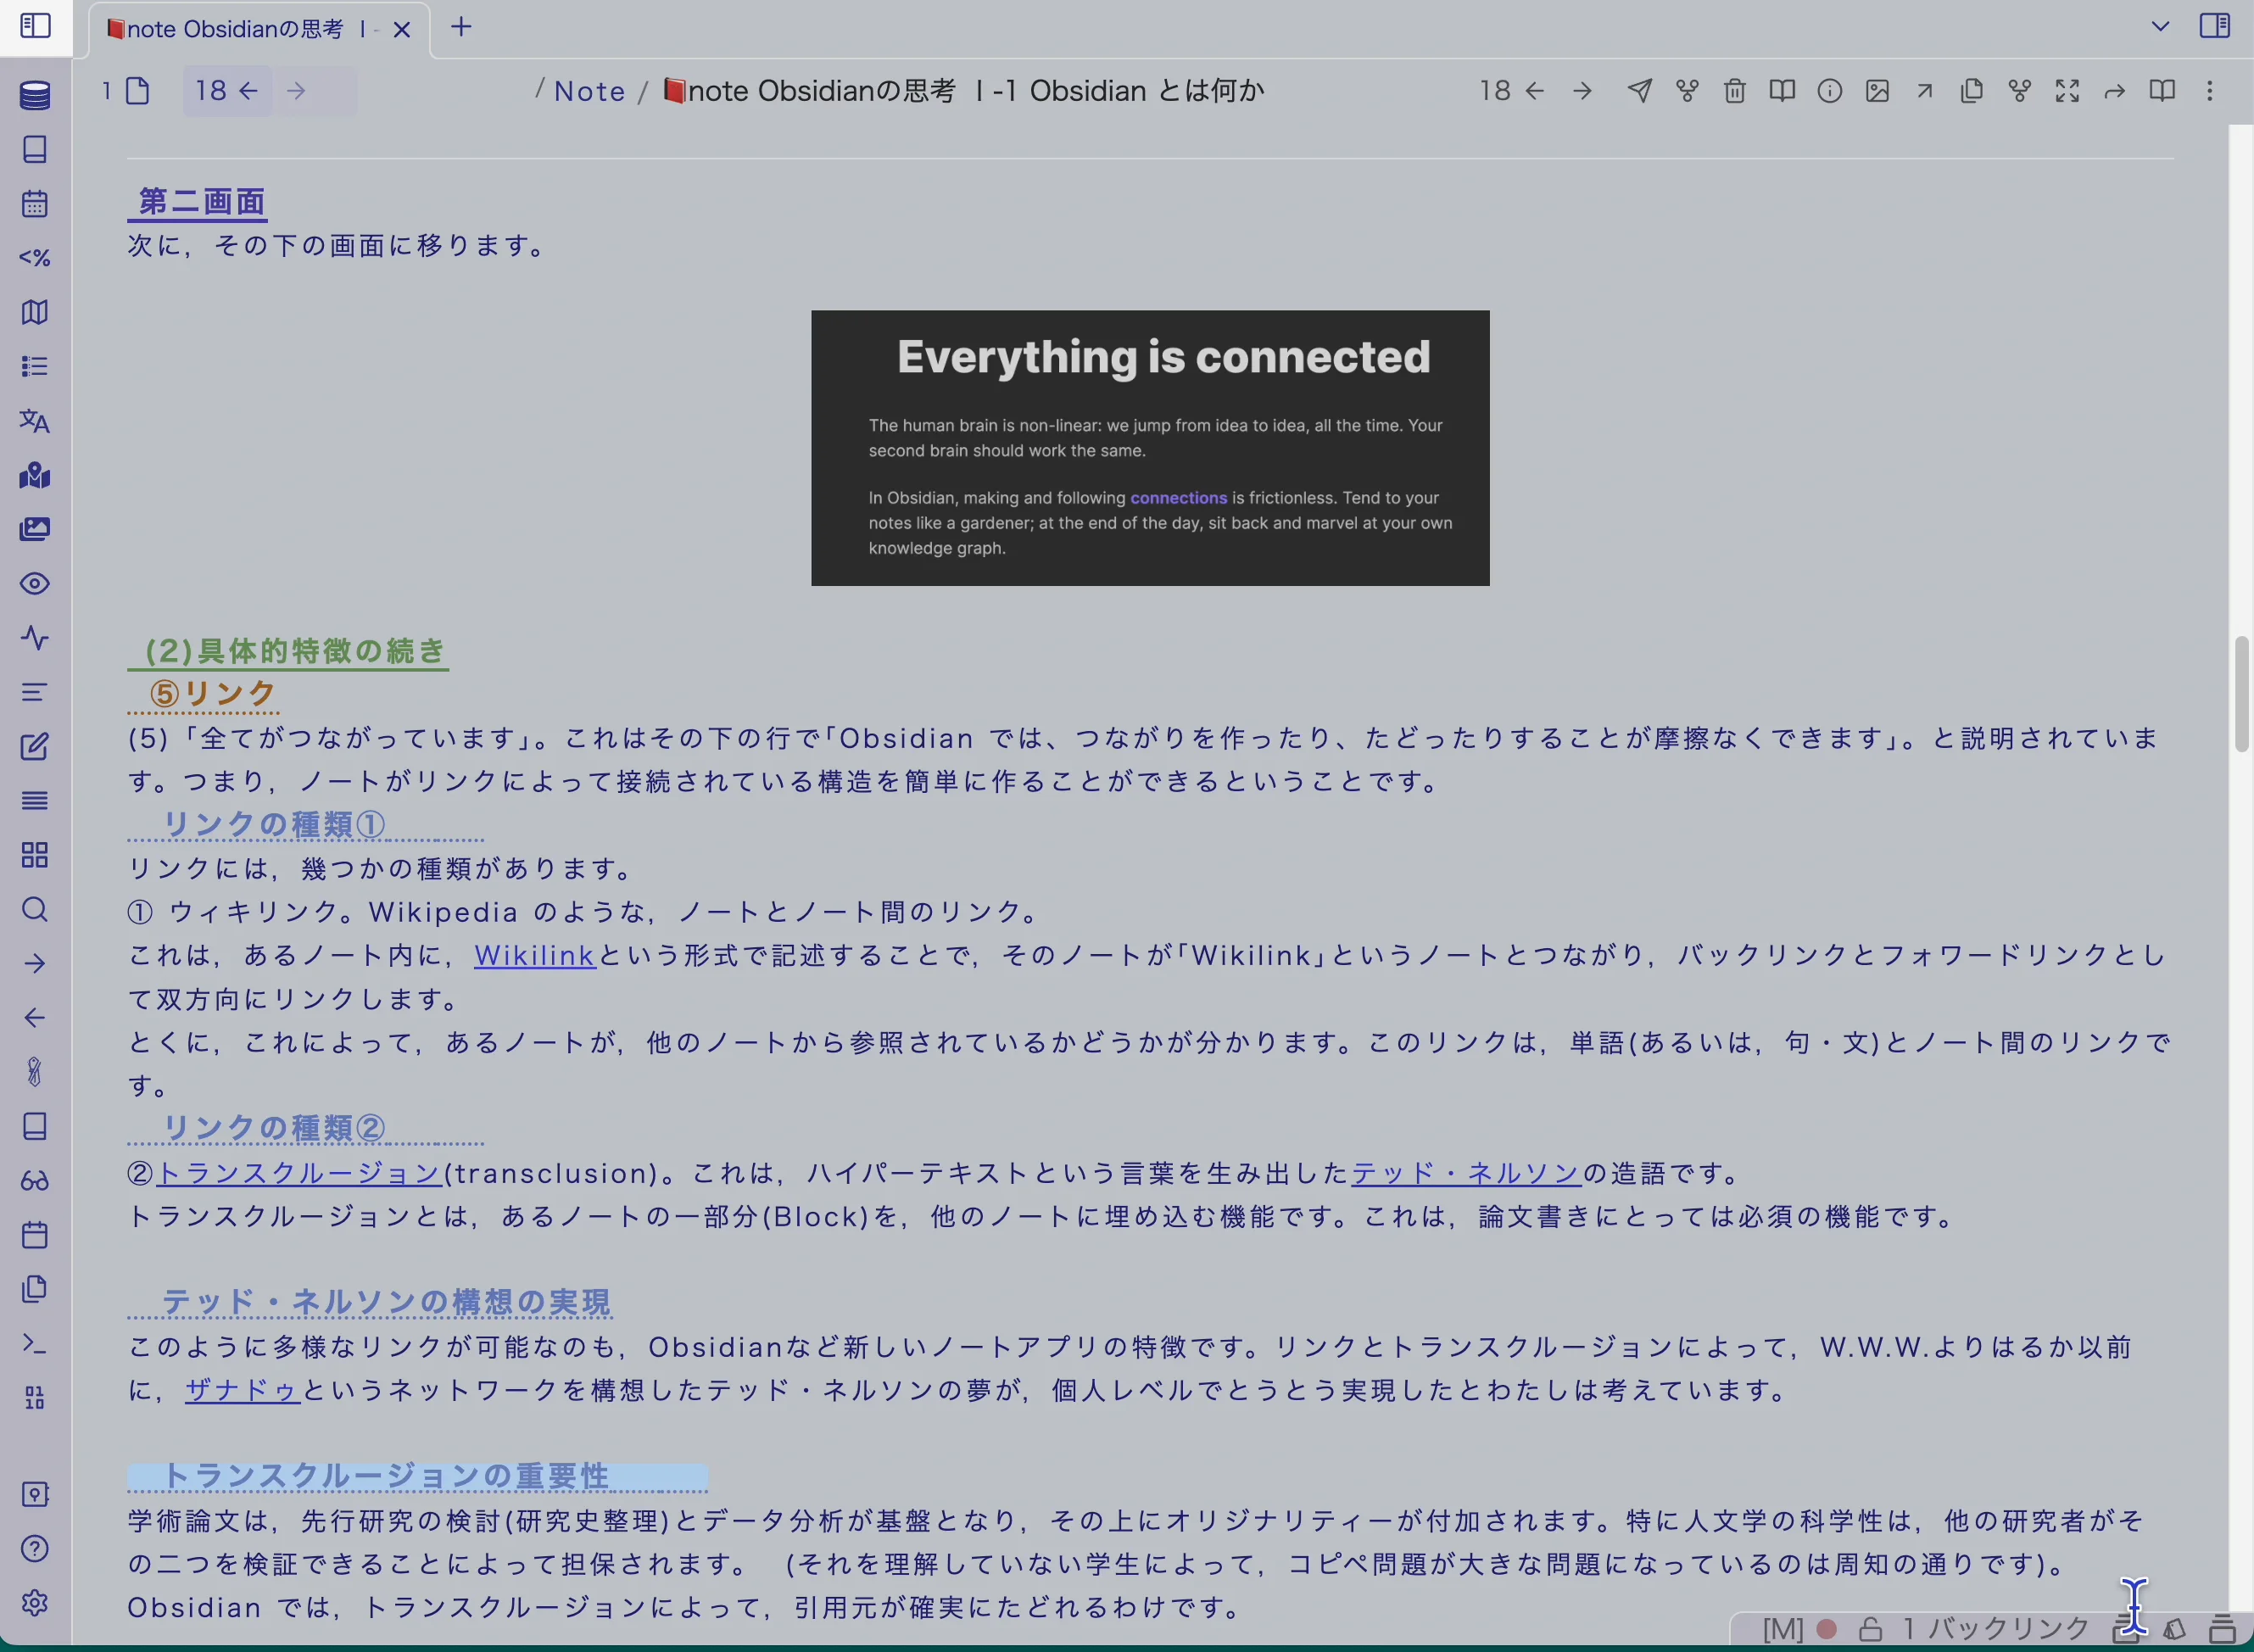Viewport: 2254px width, 1652px height.
Task: Open the Everything is connected image
Action: (x=1150, y=448)
